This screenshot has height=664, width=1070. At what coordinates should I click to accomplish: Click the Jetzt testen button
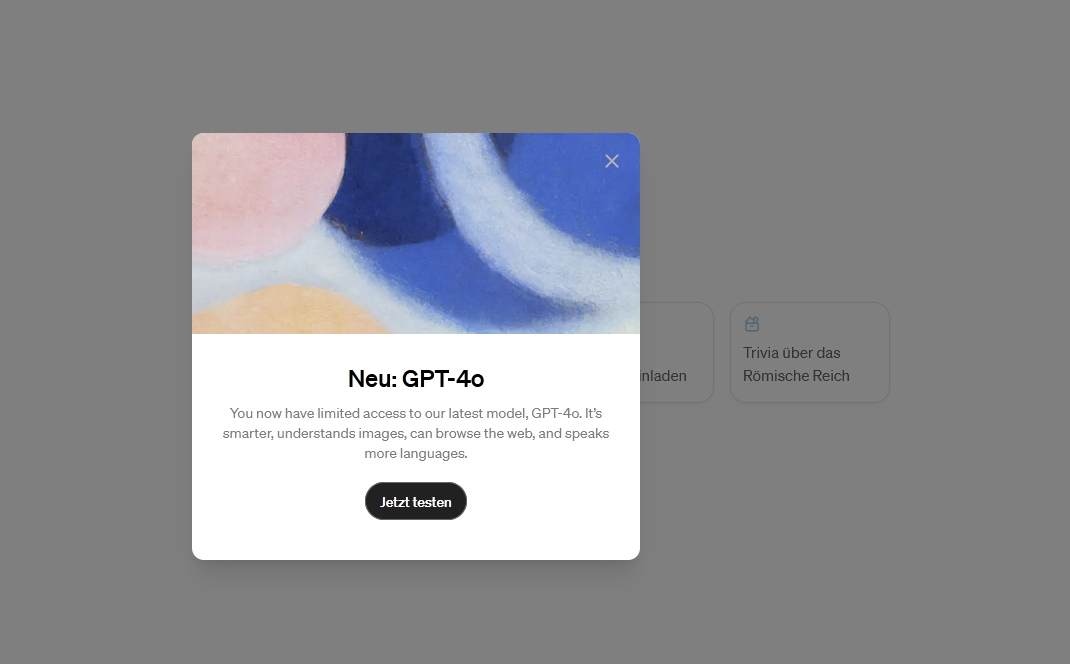pos(416,502)
